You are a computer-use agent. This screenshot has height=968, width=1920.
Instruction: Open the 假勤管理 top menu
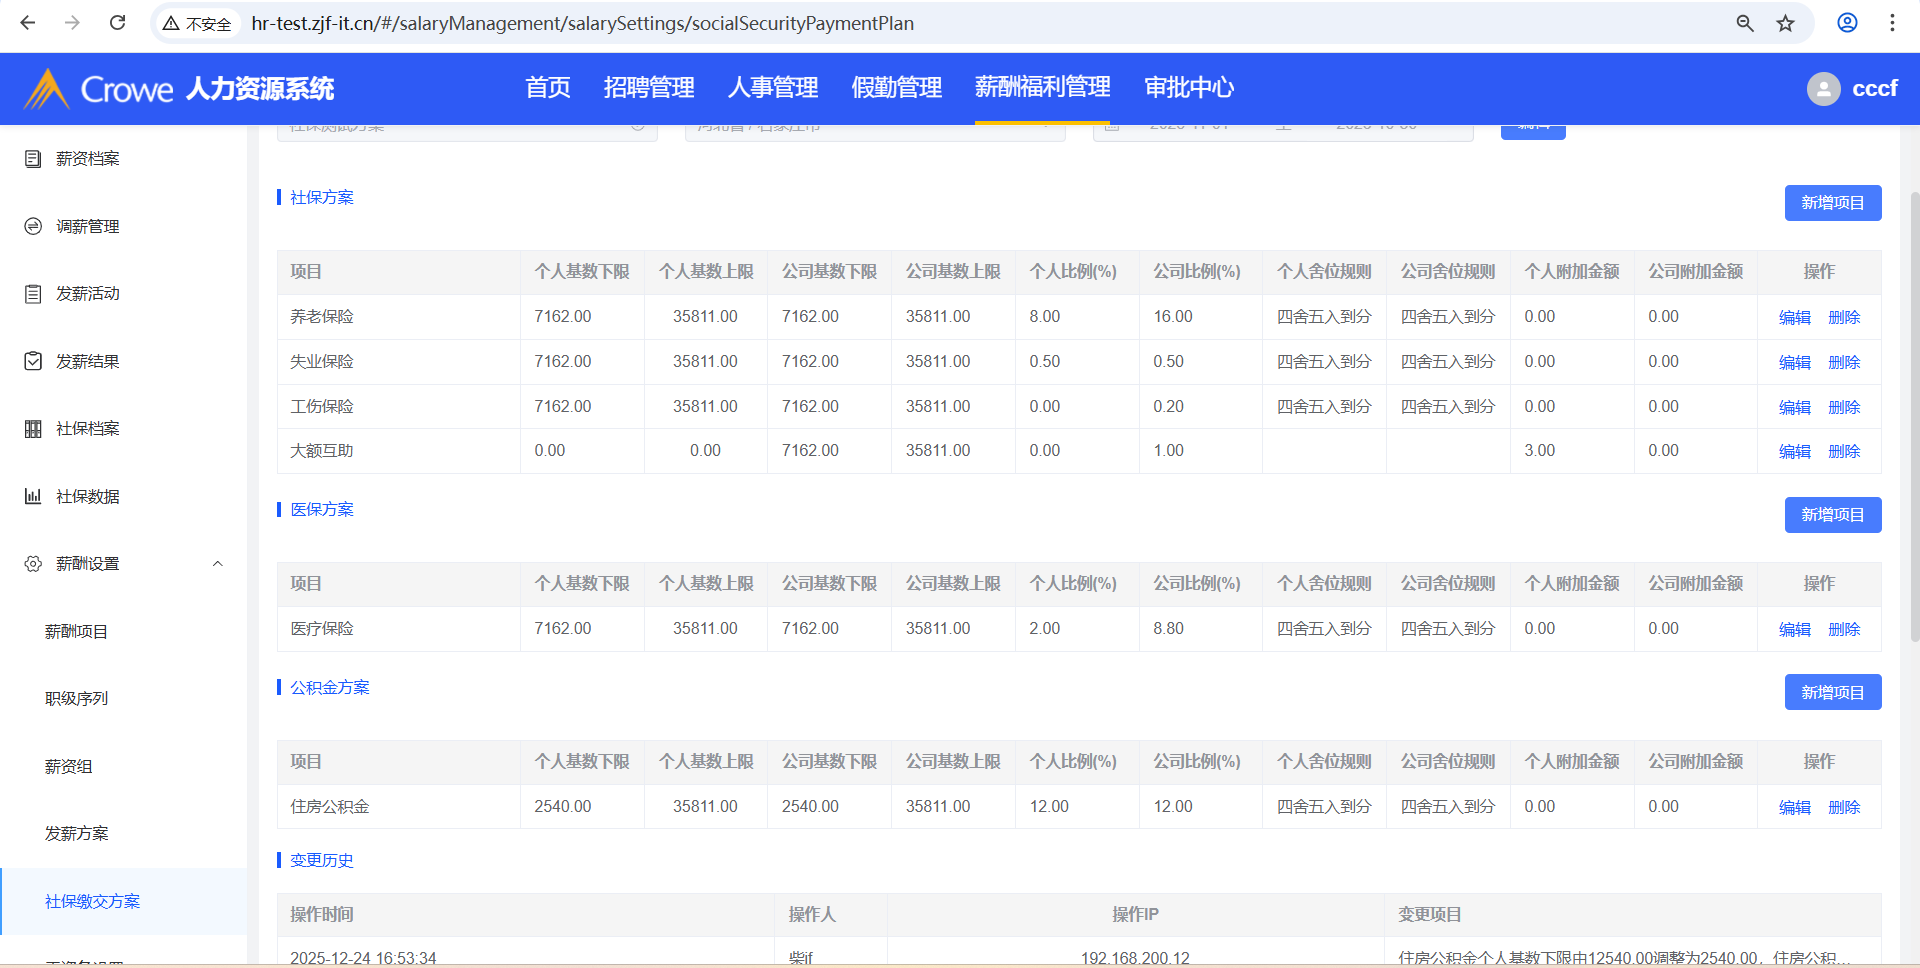click(896, 88)
